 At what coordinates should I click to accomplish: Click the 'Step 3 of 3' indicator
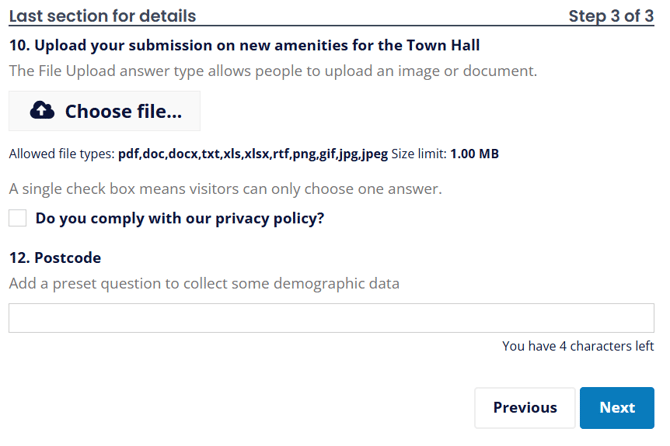click(611, 16)
